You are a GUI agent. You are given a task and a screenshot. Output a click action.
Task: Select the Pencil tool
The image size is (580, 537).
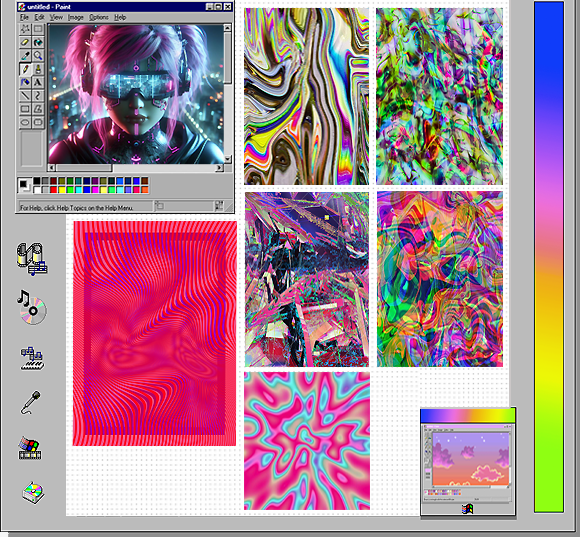25,69
